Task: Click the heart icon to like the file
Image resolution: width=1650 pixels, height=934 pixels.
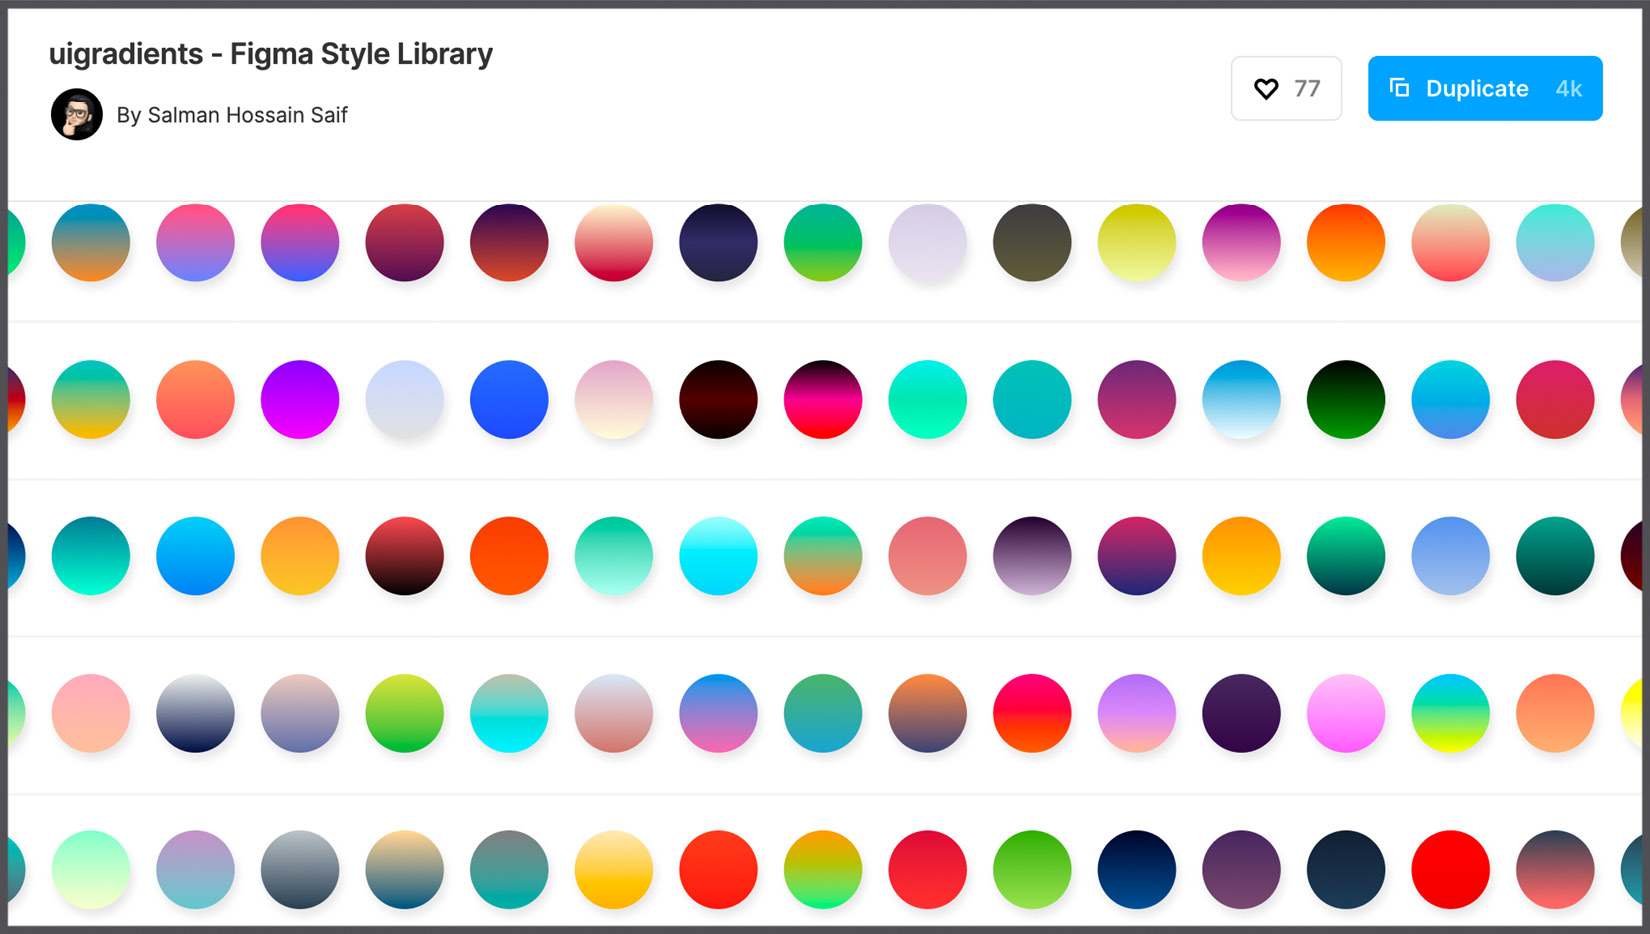Action: pyautogui.click(x=1267, y=88)
